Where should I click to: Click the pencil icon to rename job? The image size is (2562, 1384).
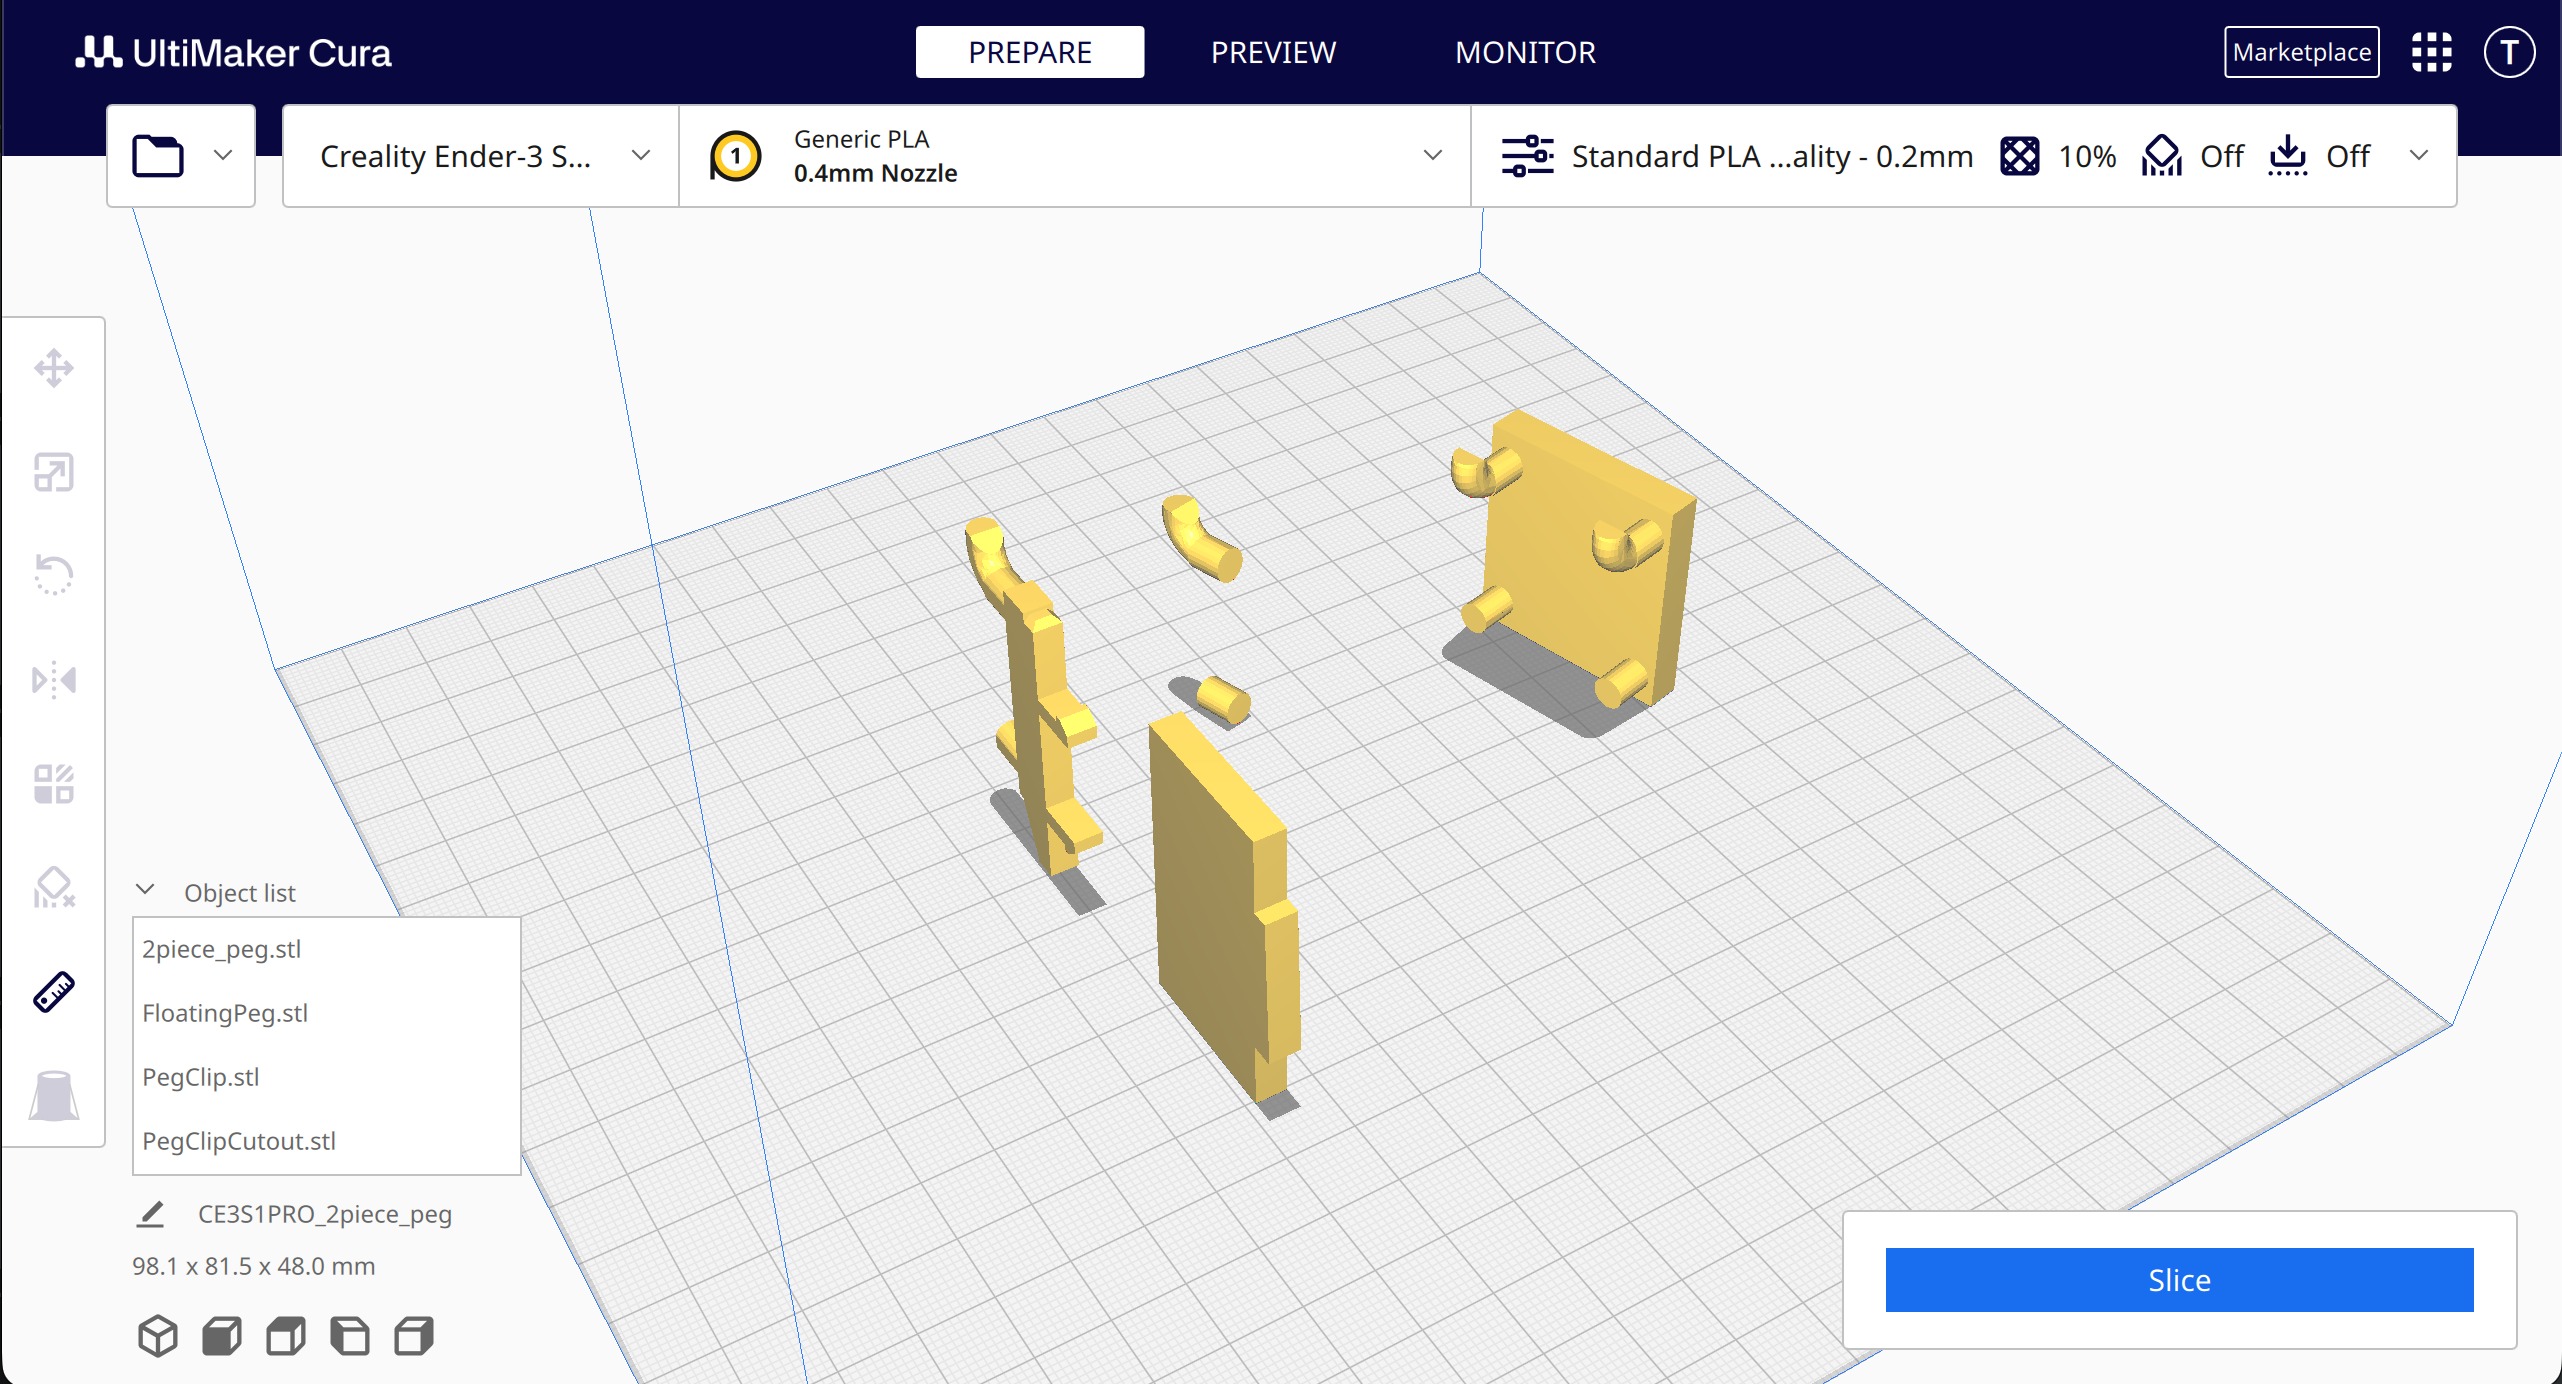tap(150, 1214)
